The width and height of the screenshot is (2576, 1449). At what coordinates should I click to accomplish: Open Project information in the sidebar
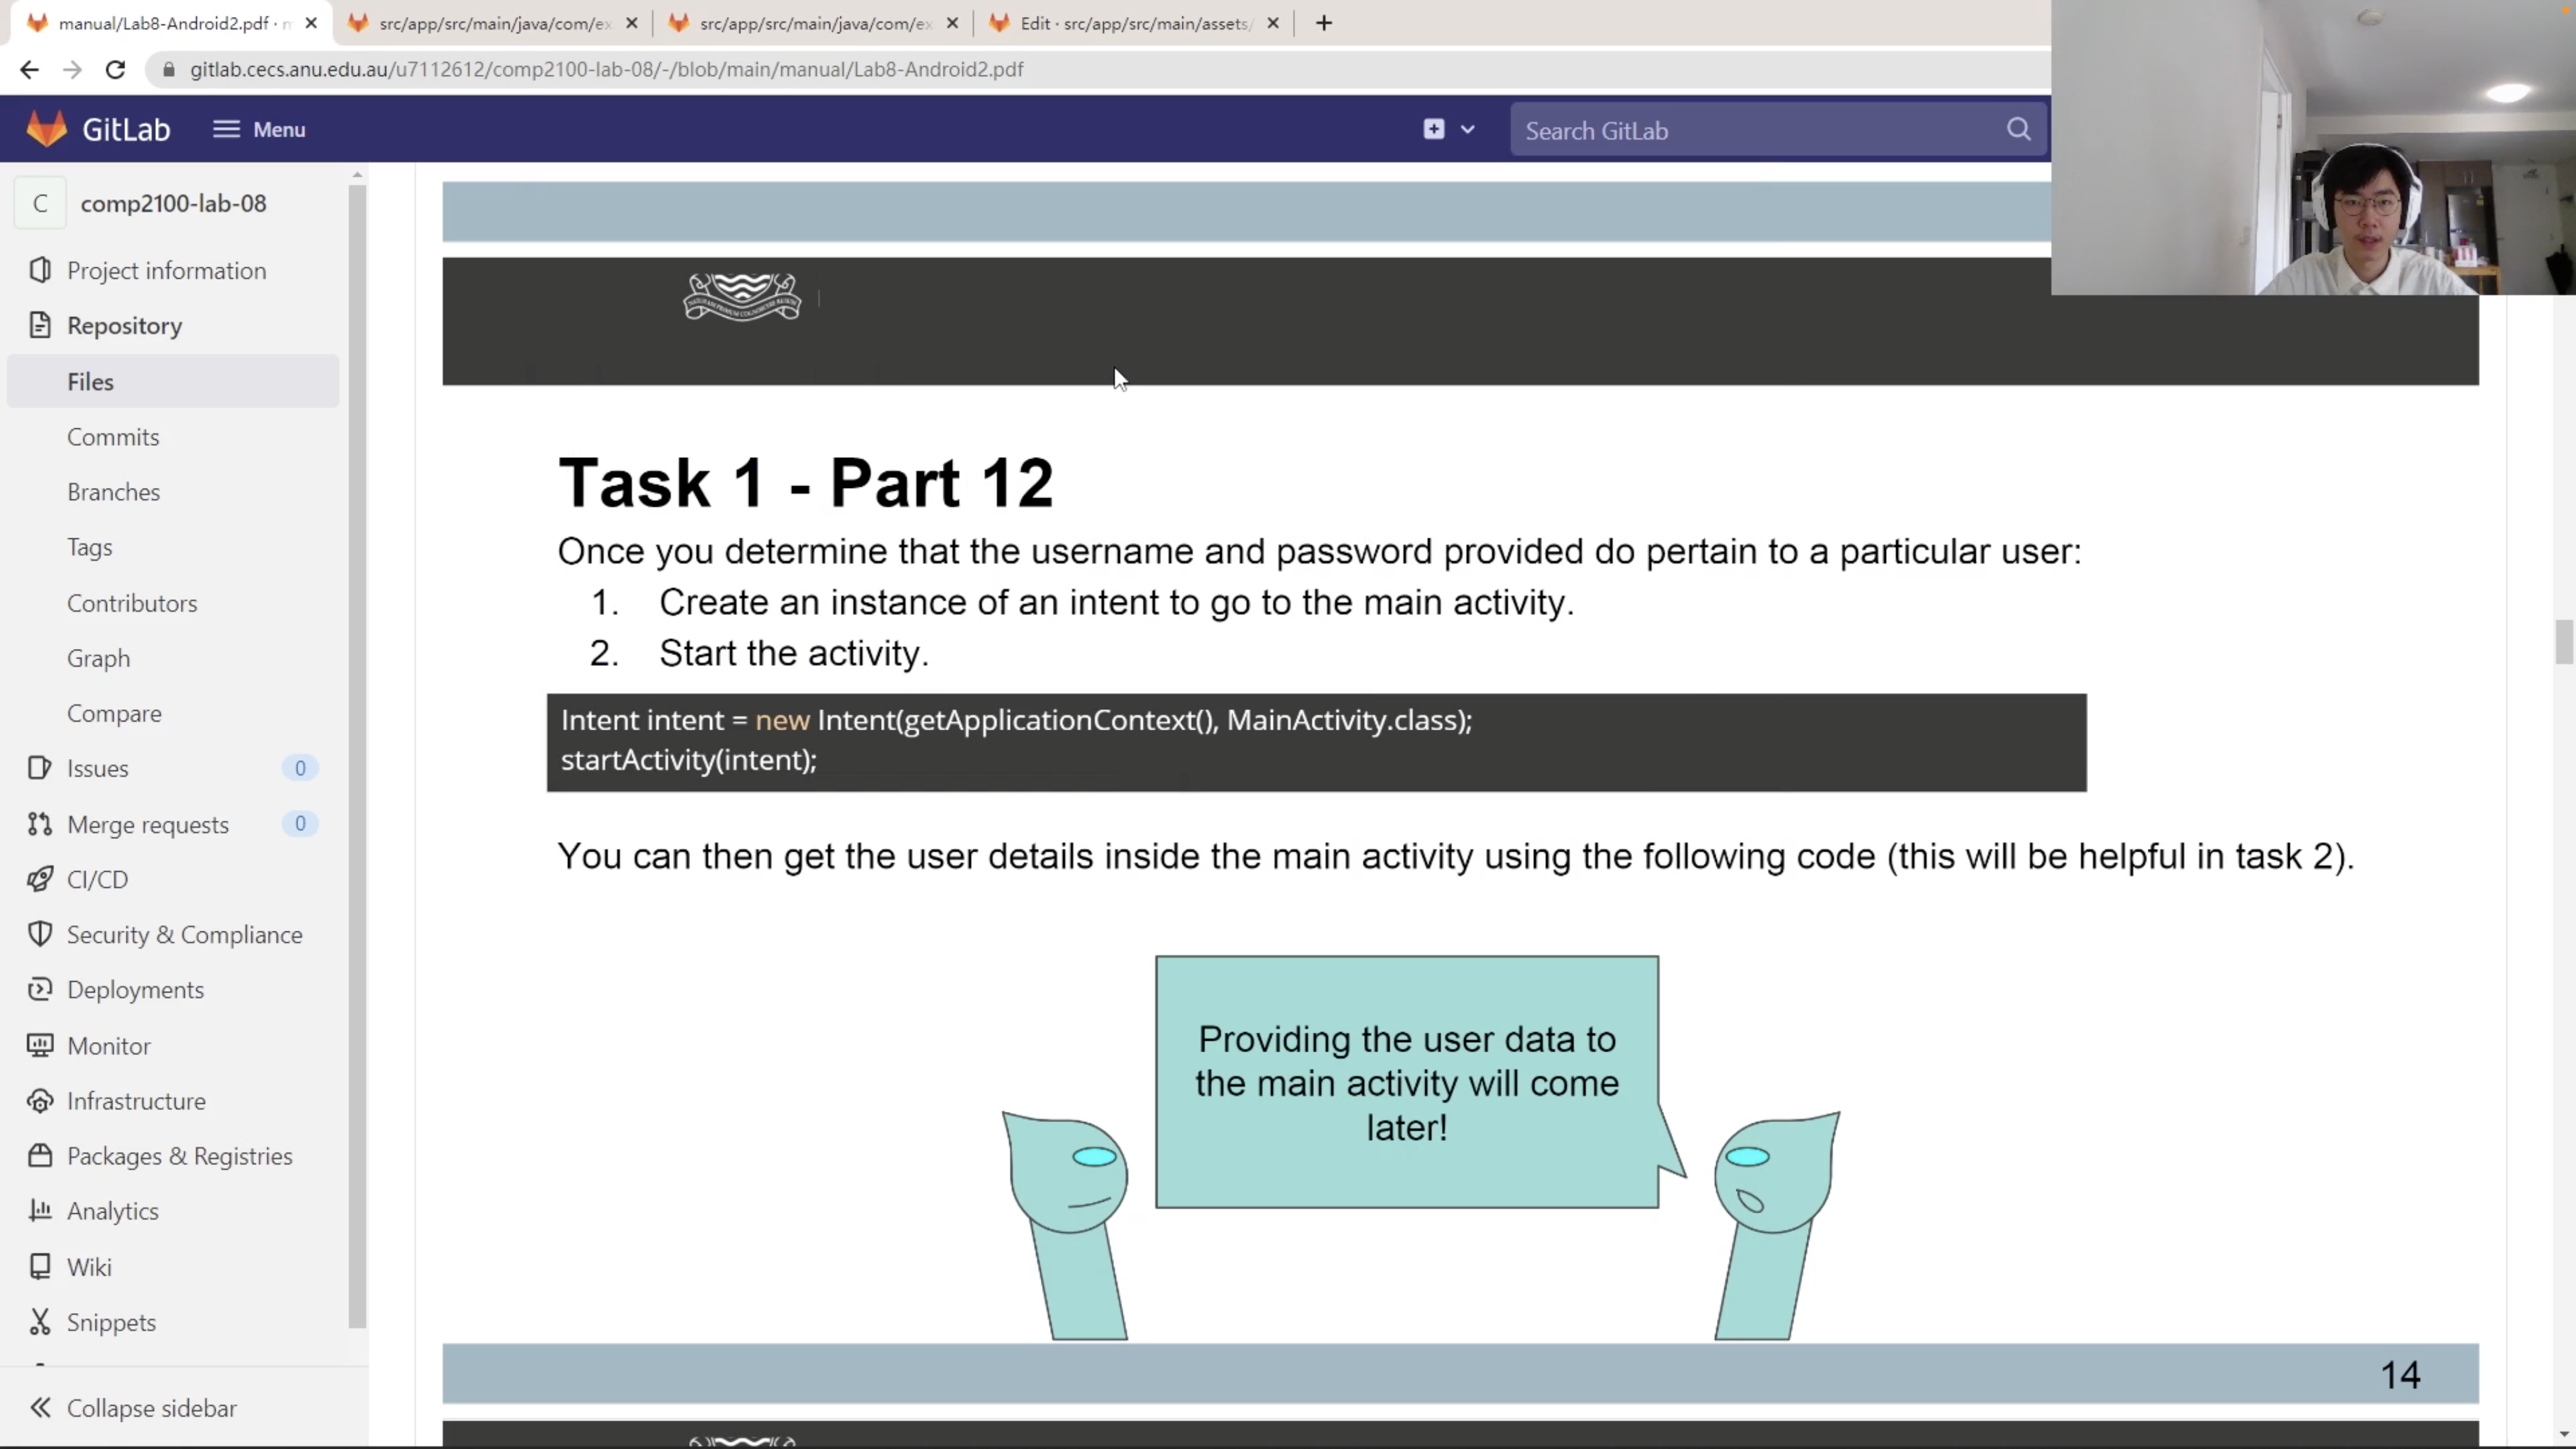(x=166, y=271)
